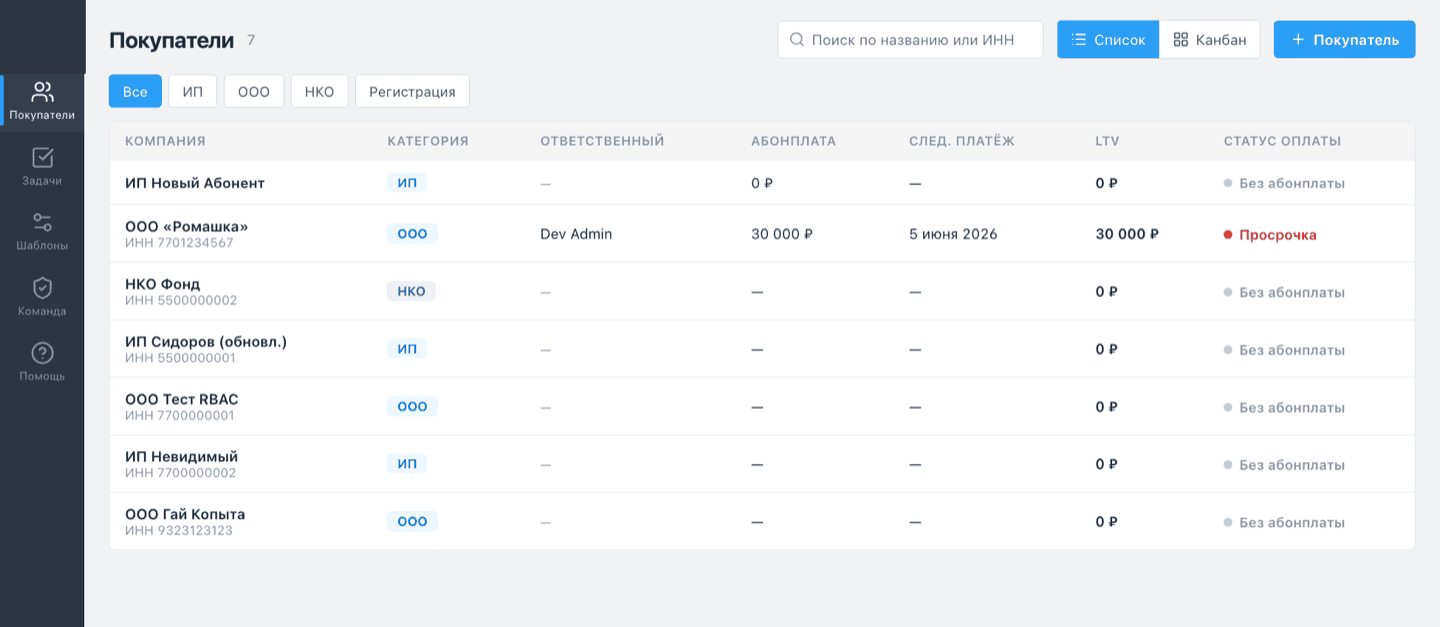Click LTV 30 000 ₽ in Ромашка row
This screenshot has height=627, width=1440.
(x=1127, y=234)
